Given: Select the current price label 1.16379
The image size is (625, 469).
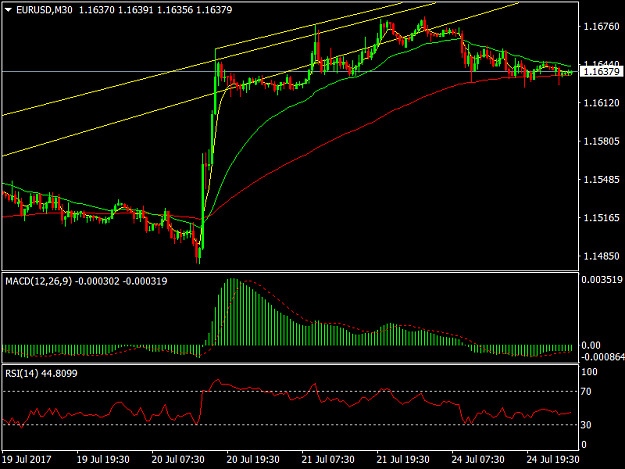Looking at the screenshot, I should coord(601,72).
